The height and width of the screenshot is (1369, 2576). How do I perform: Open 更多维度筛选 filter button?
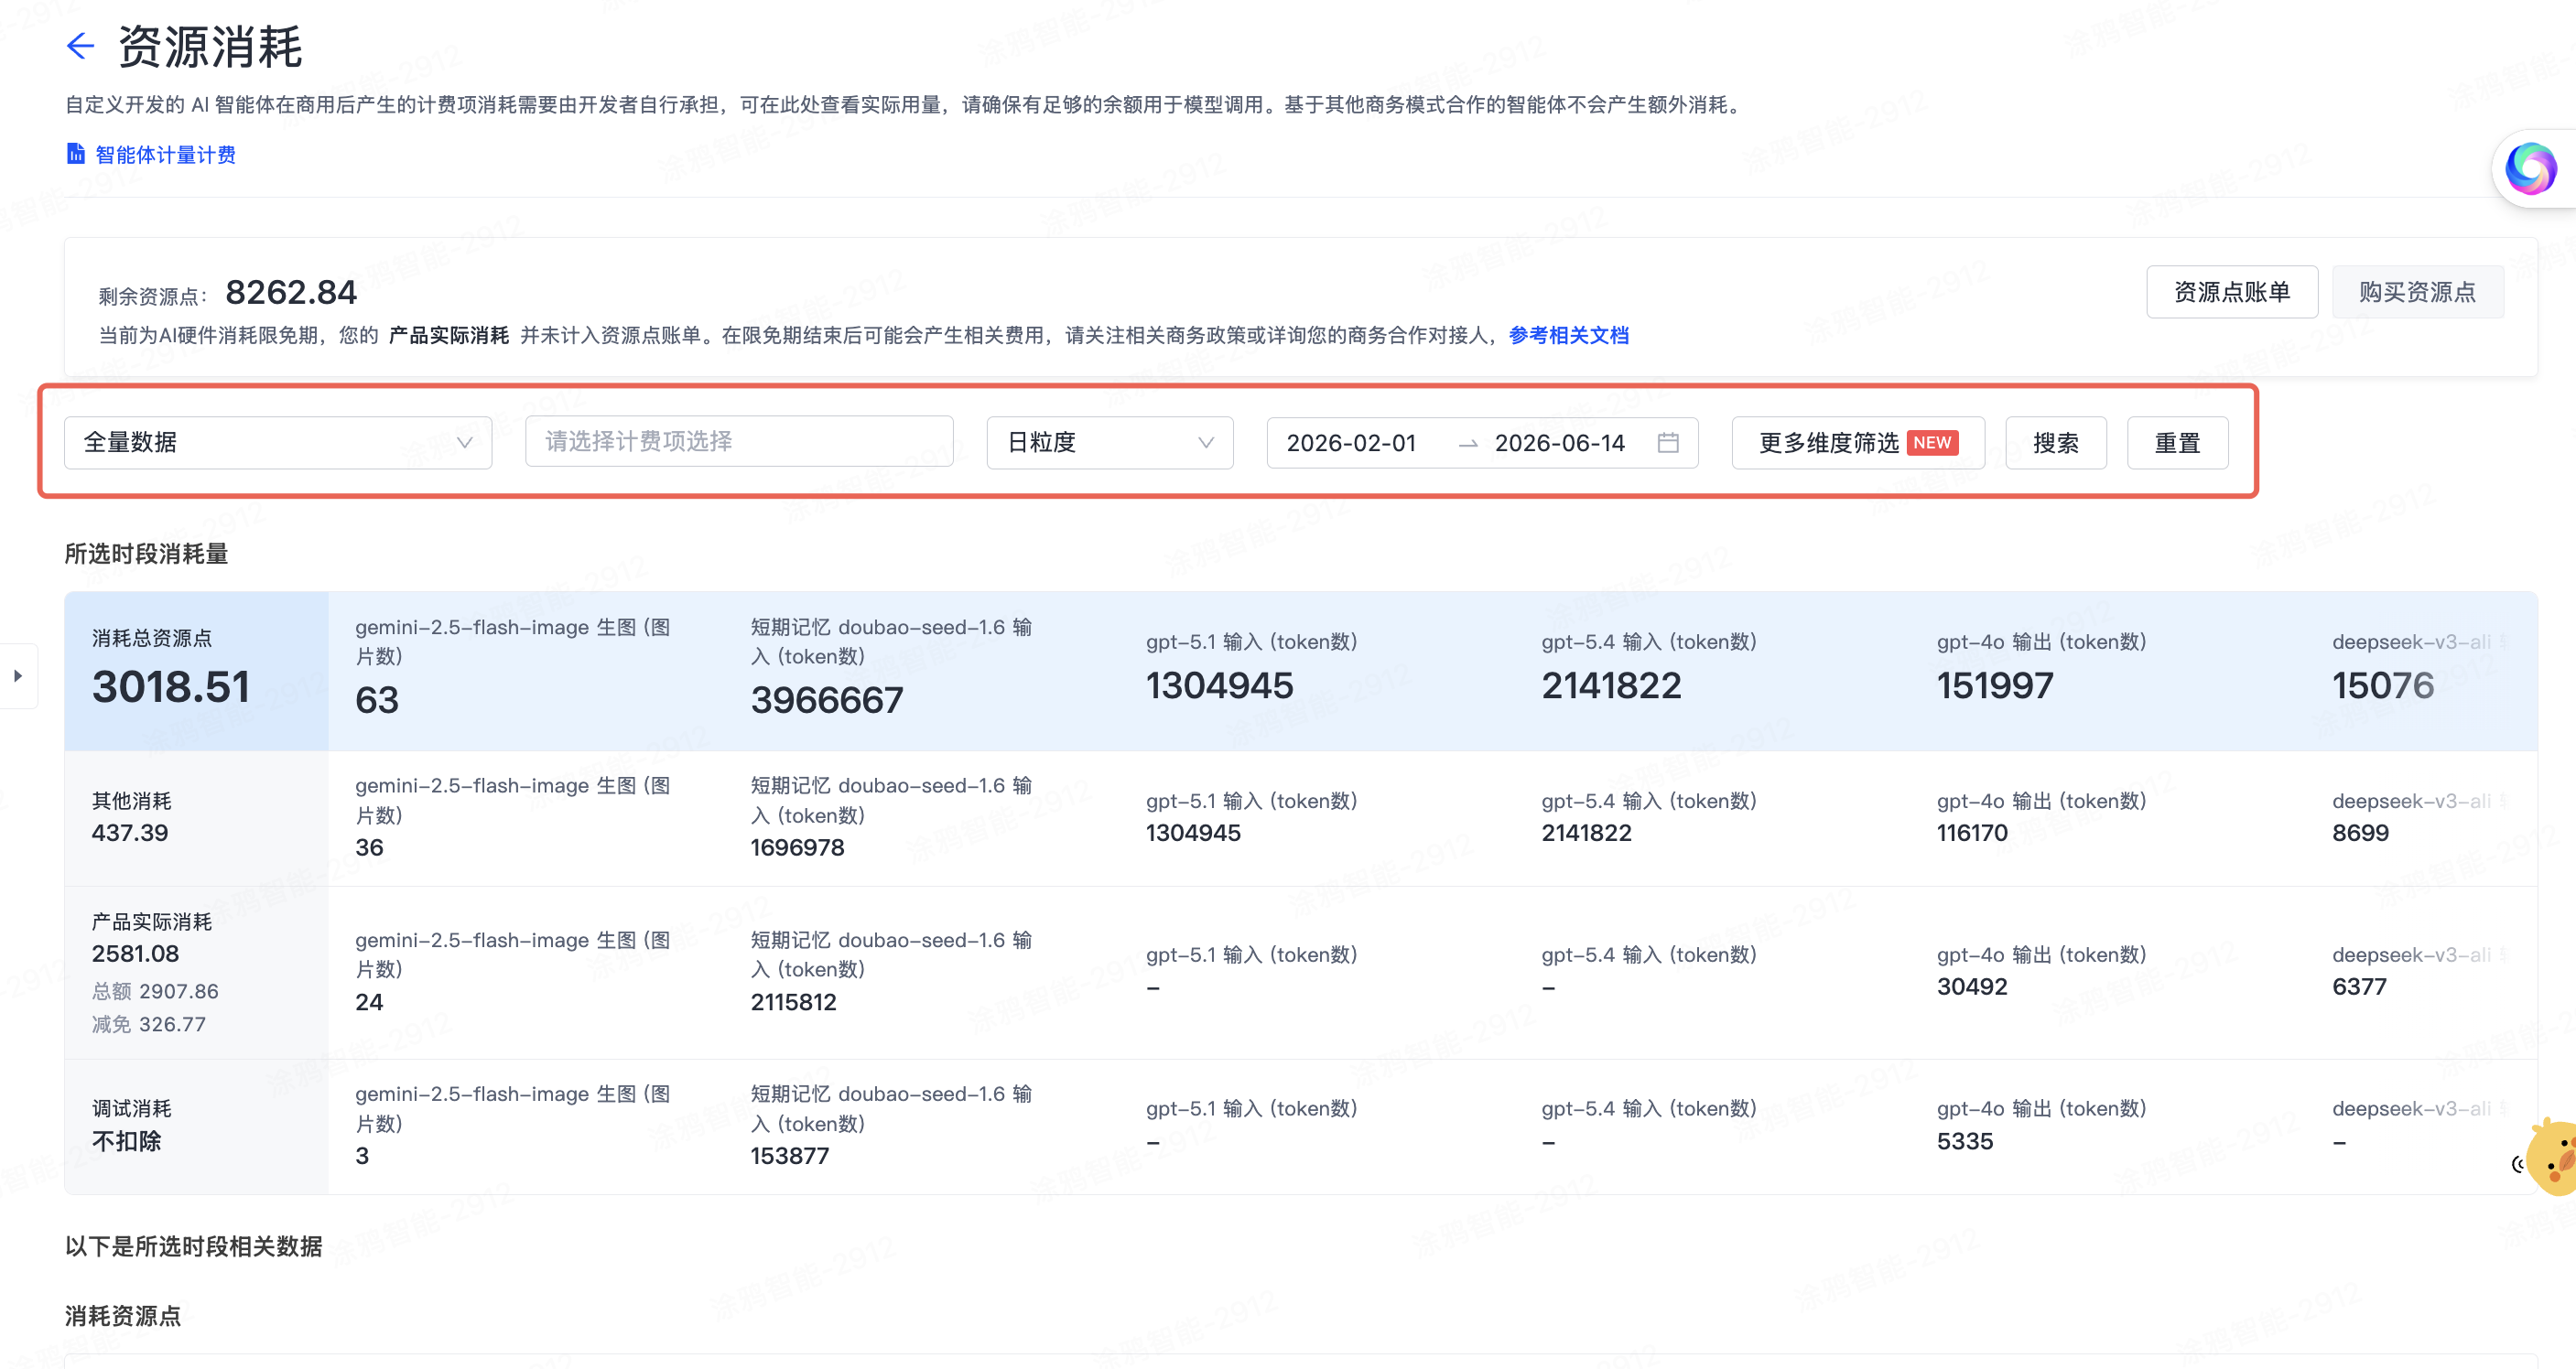(x=1858, y=442)
